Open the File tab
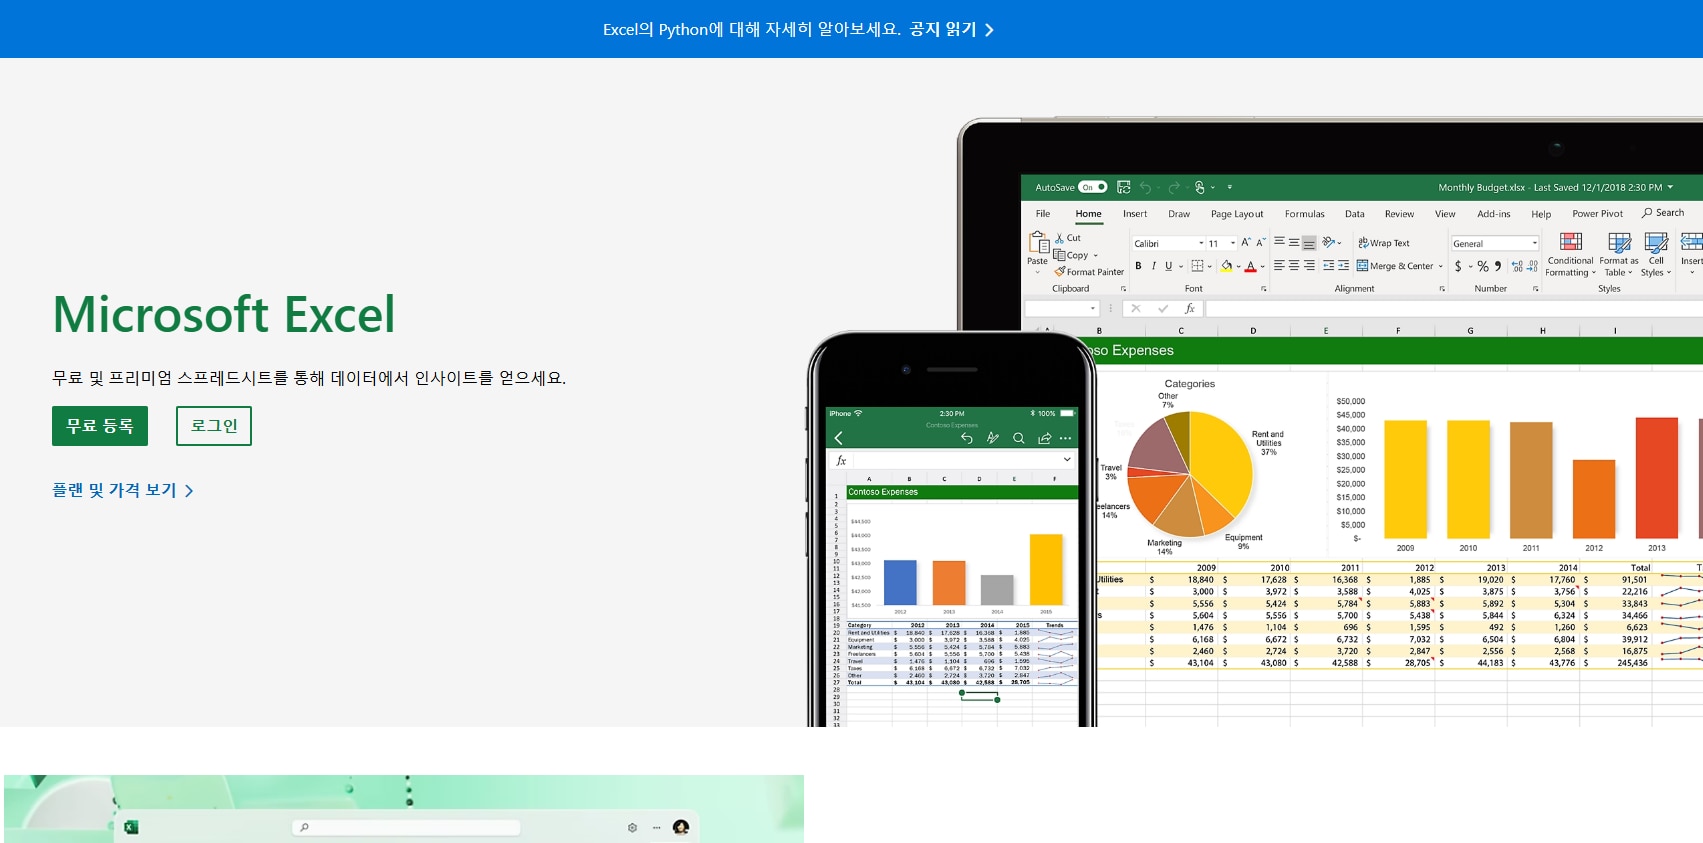 click(x=1043, y=213)
